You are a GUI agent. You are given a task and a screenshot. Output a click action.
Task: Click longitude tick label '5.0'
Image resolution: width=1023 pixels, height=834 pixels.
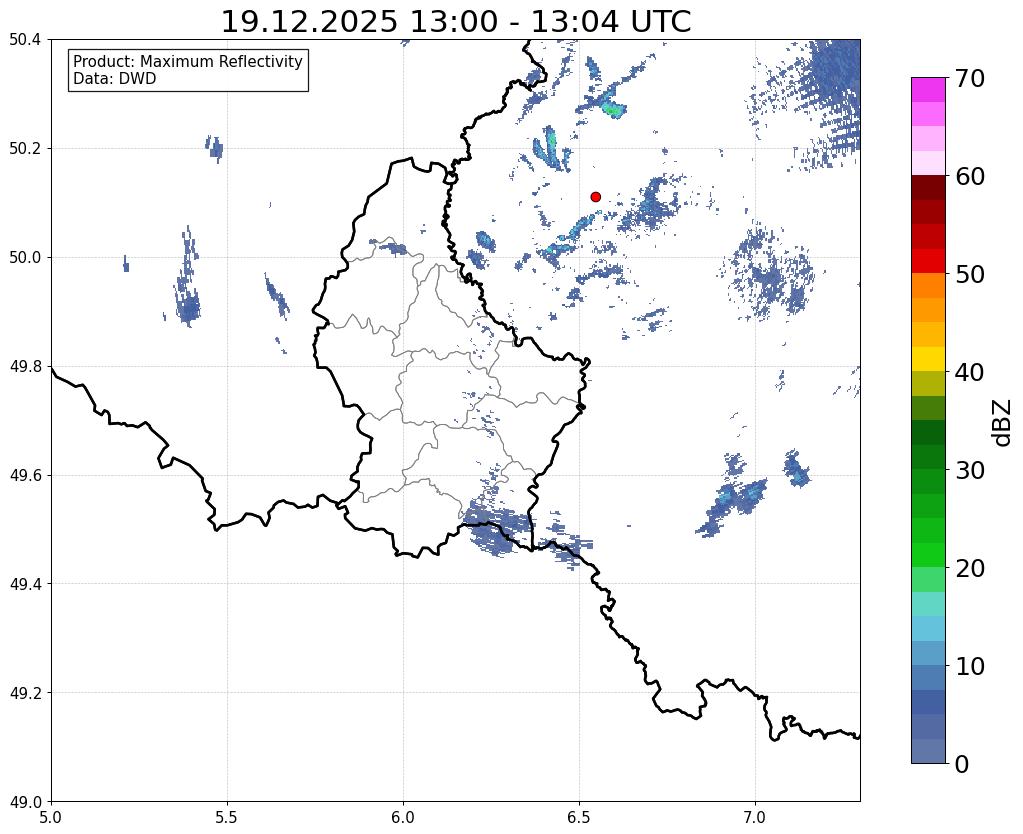pyautogui.click(x=51, y=817)
